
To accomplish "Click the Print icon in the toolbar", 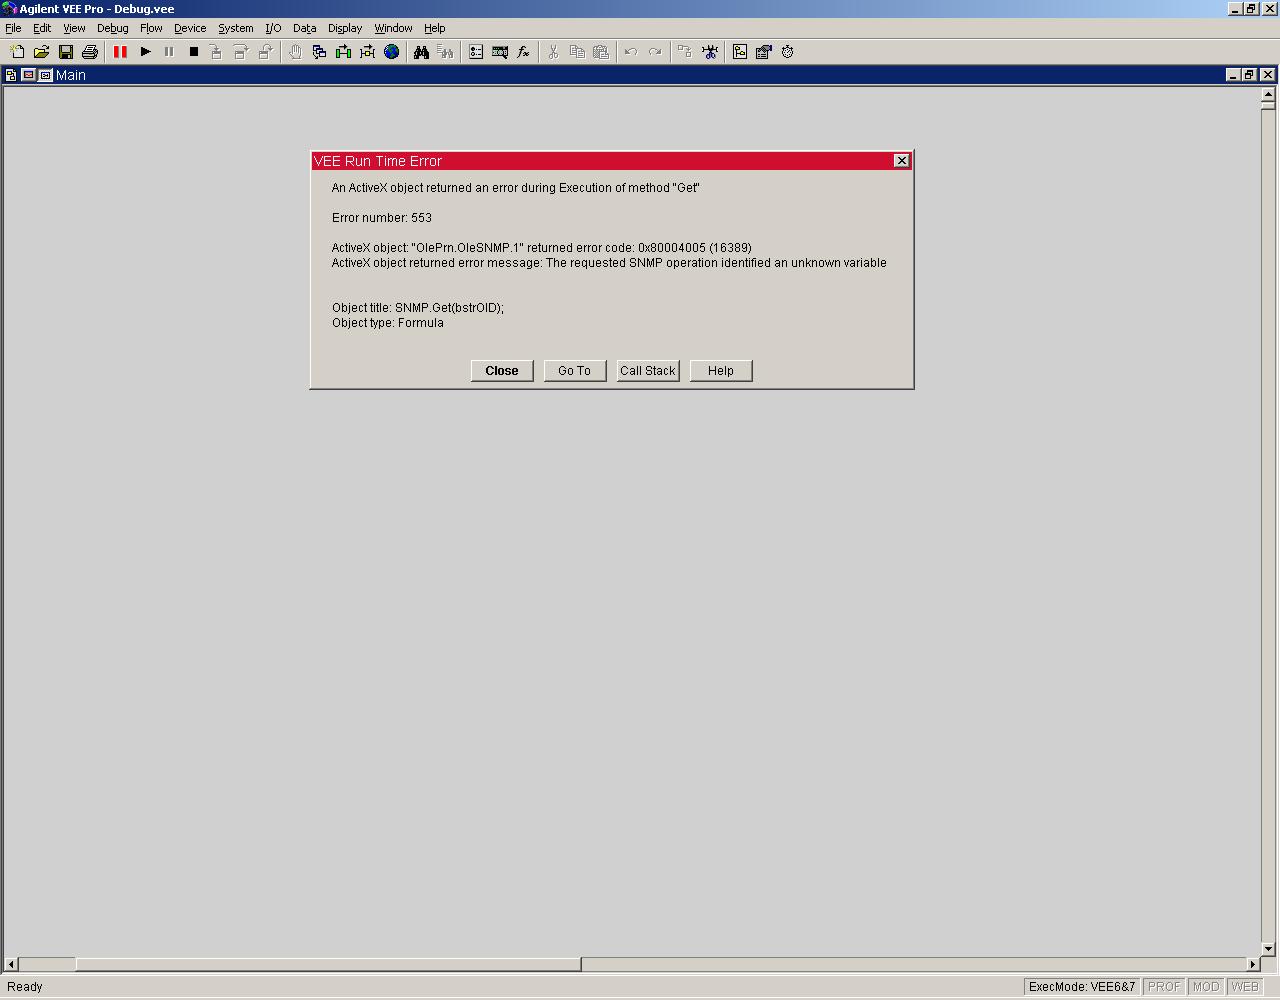I will coord(90,52).
